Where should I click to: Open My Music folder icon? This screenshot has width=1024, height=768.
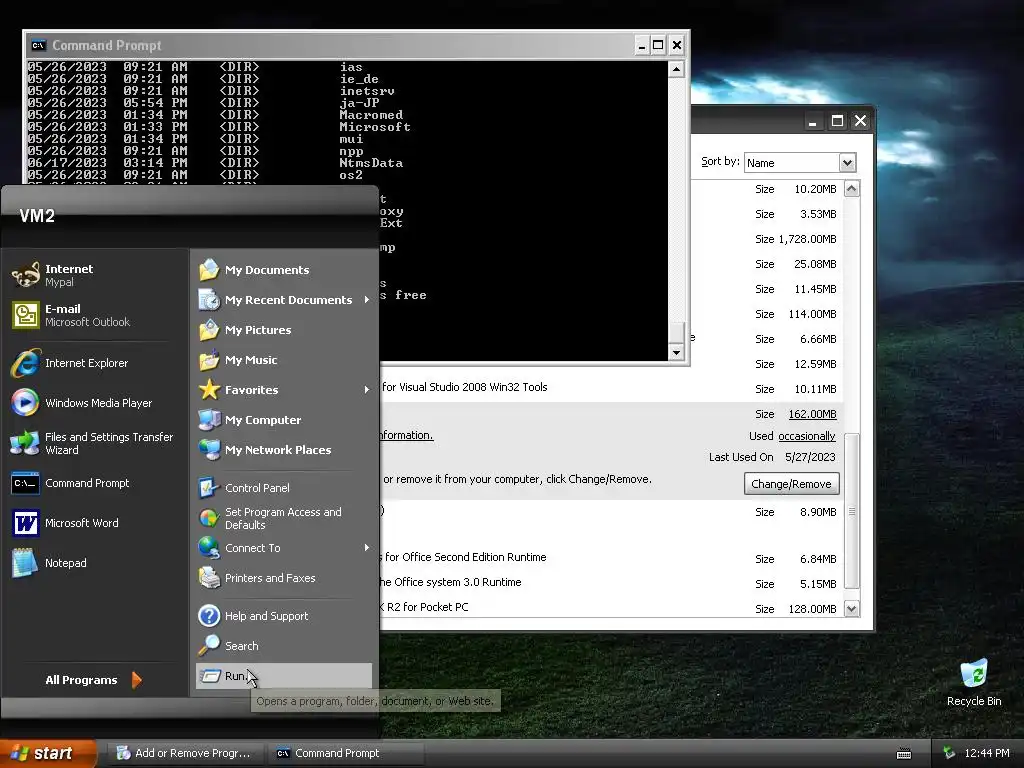pyautogui.click(x=209, y=360)
